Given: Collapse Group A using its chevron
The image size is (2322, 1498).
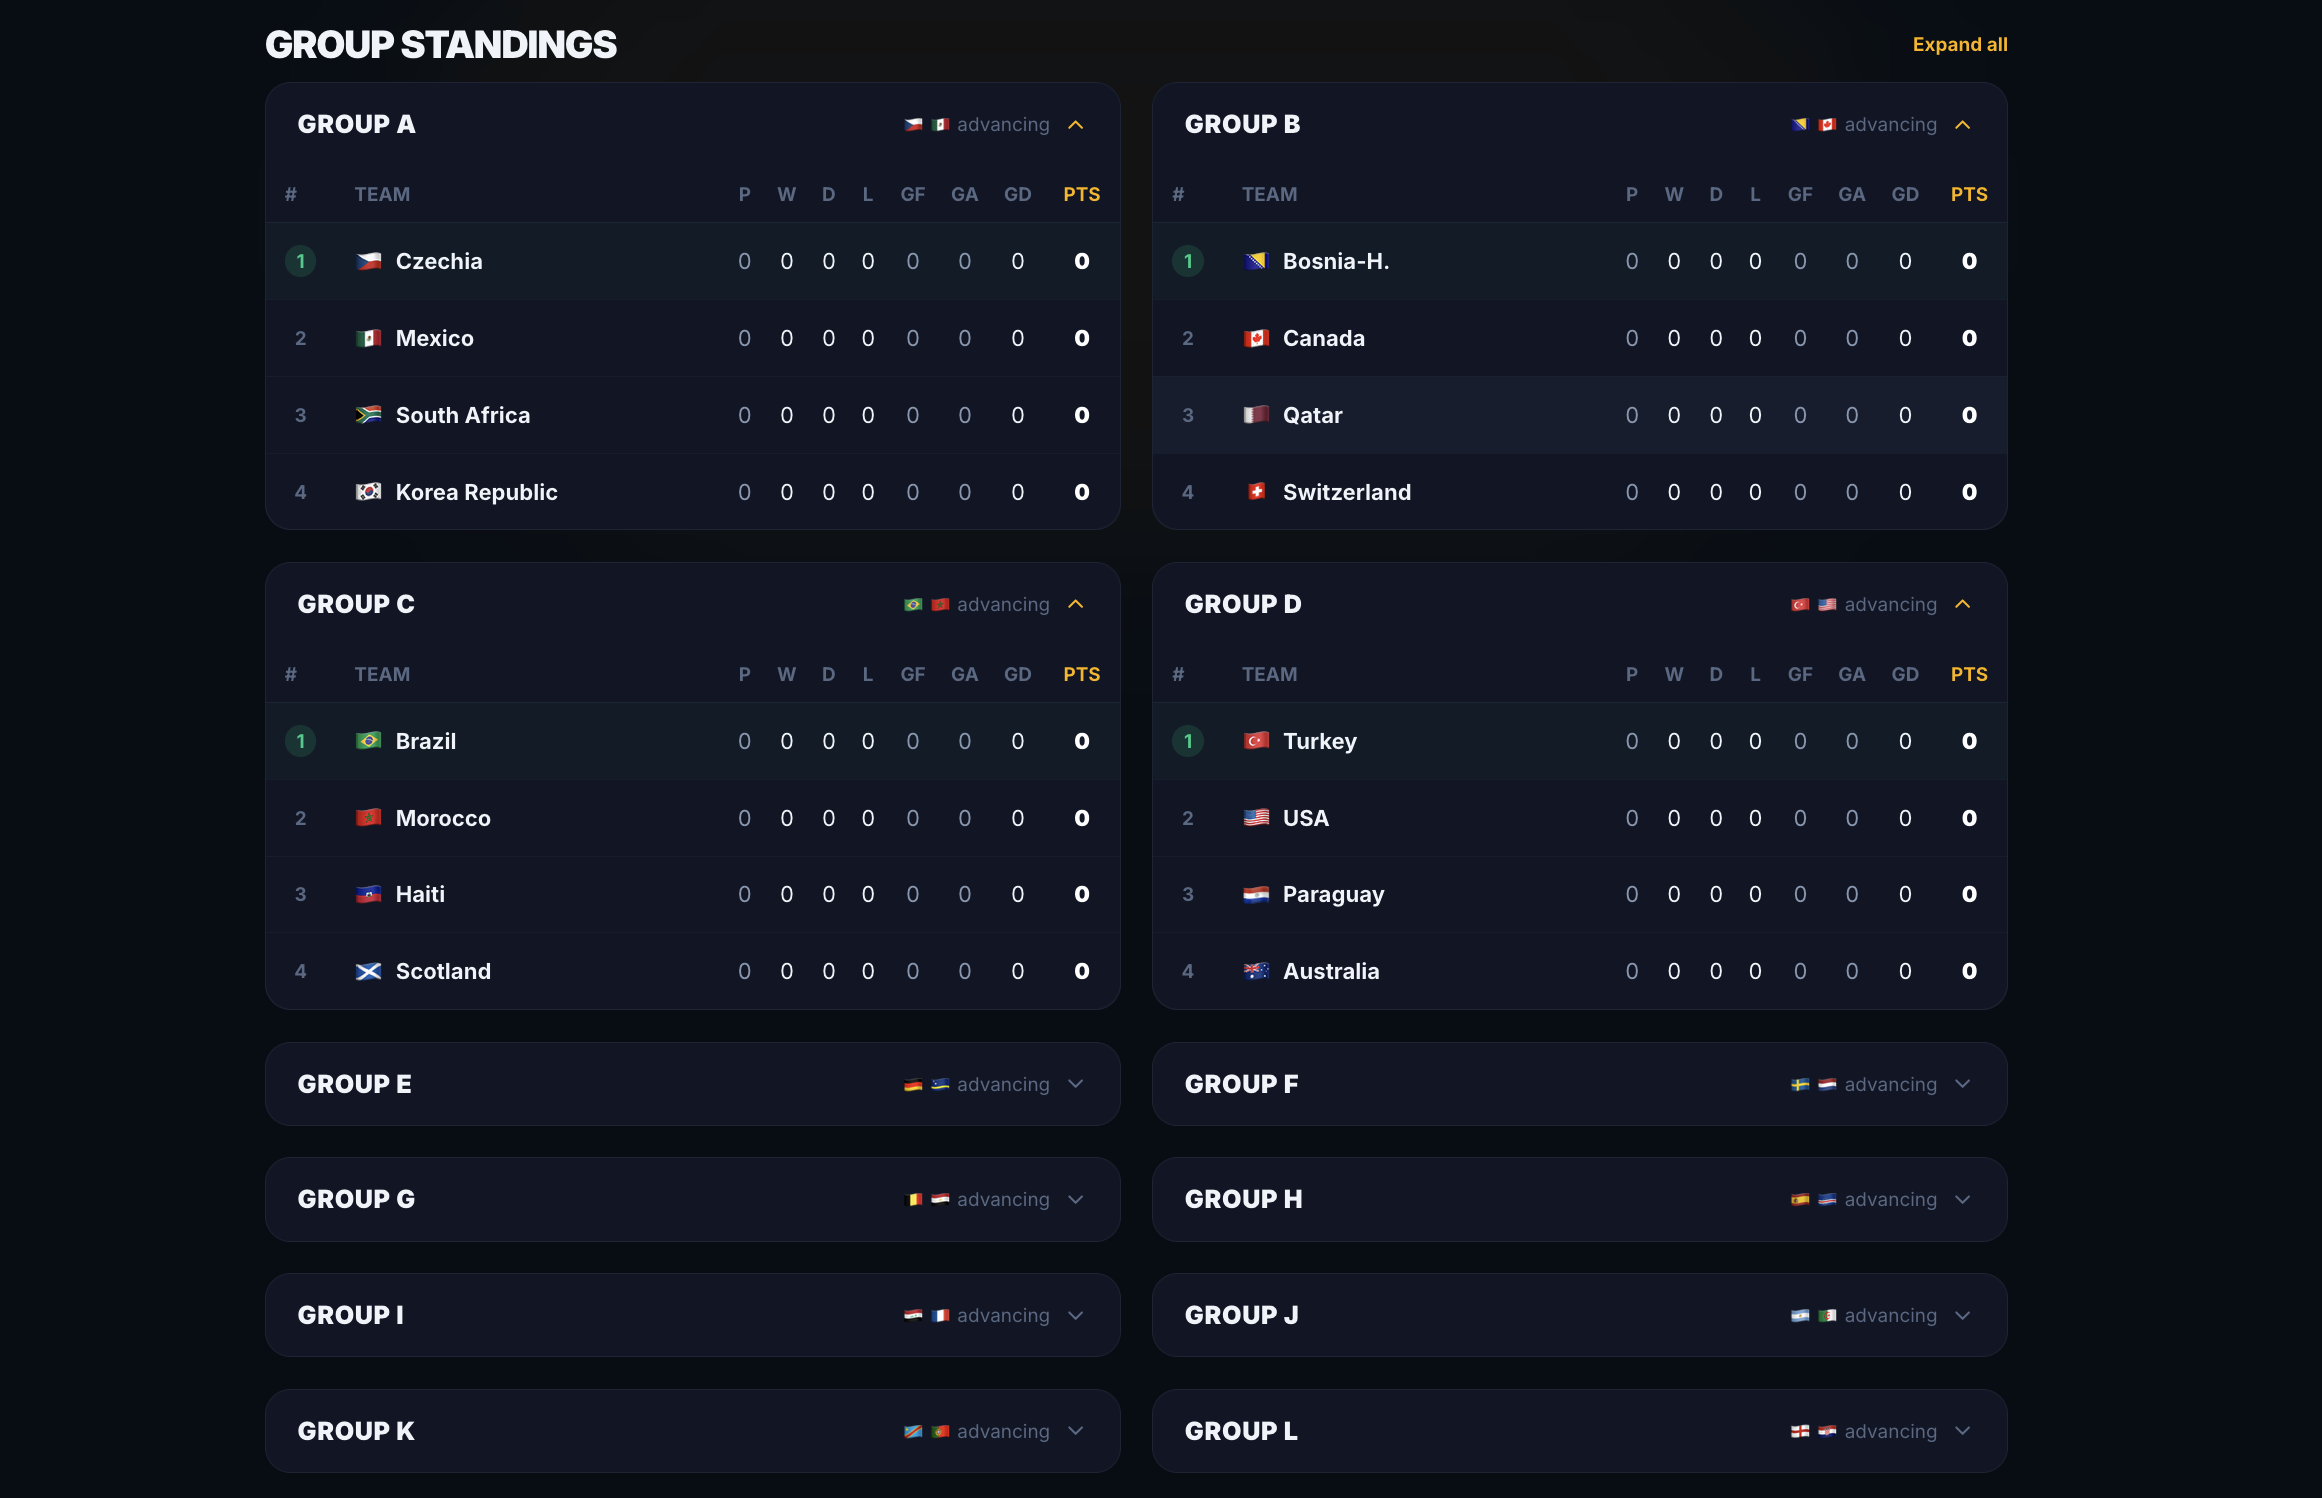Looking at the screenshot, I should tap(1076, 125).
